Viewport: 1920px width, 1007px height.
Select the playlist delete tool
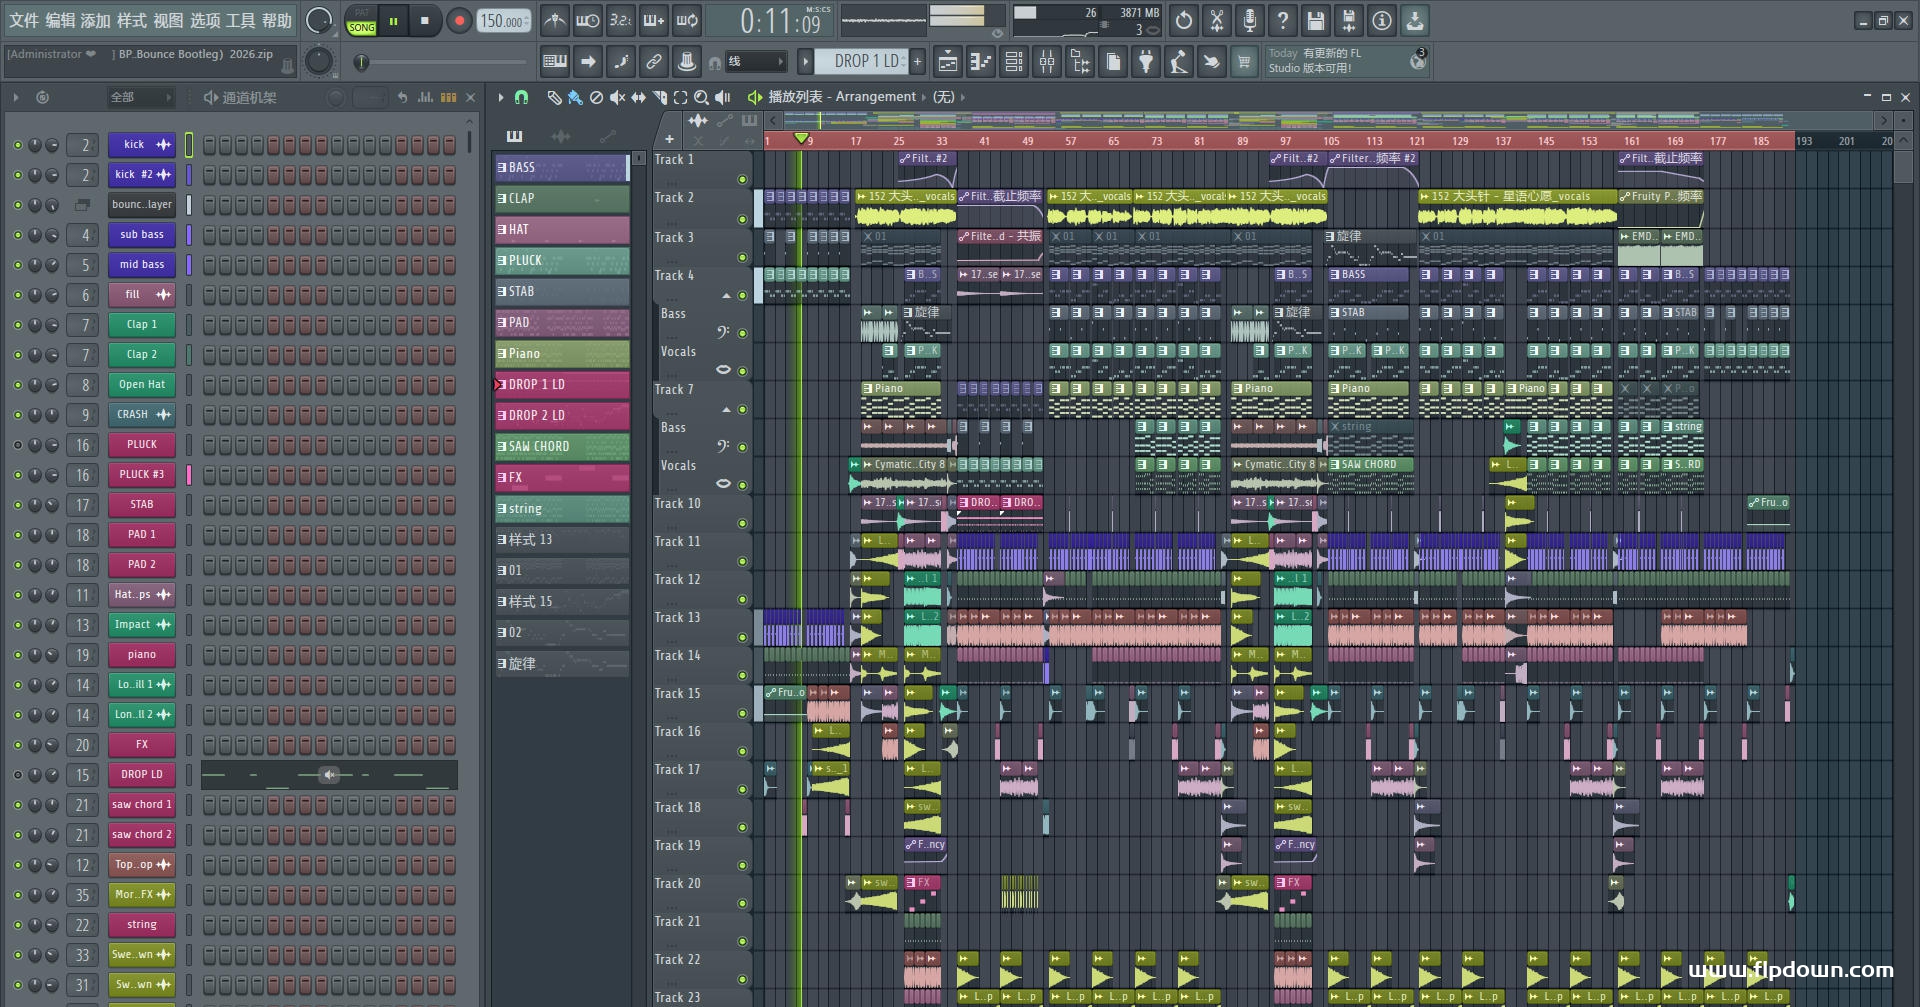tap(596, 97)
